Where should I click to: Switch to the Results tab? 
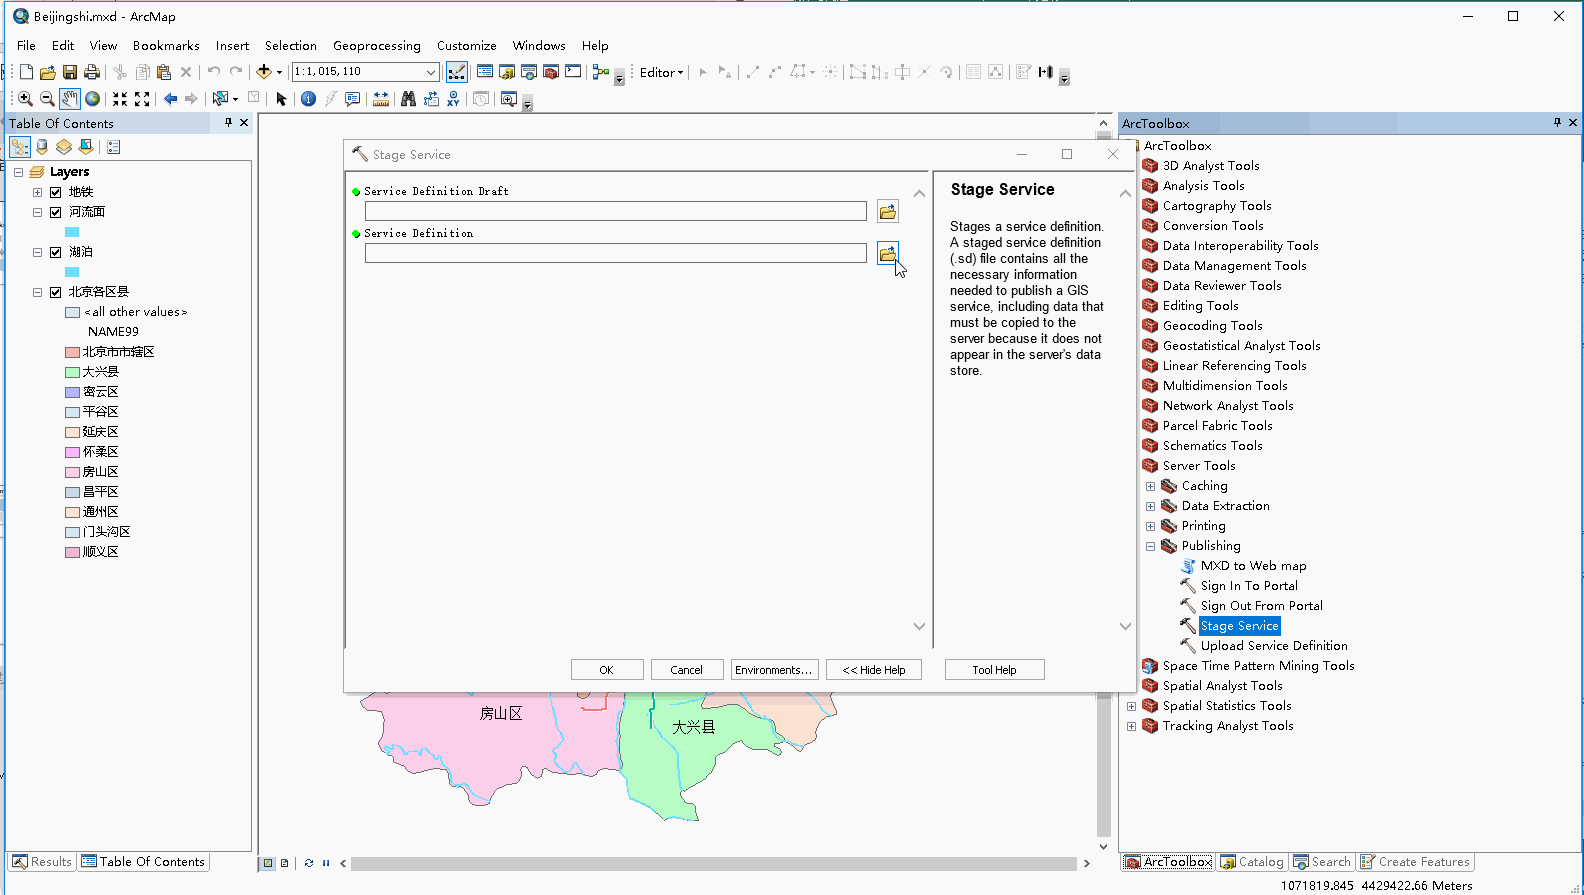tap(42, 862)
